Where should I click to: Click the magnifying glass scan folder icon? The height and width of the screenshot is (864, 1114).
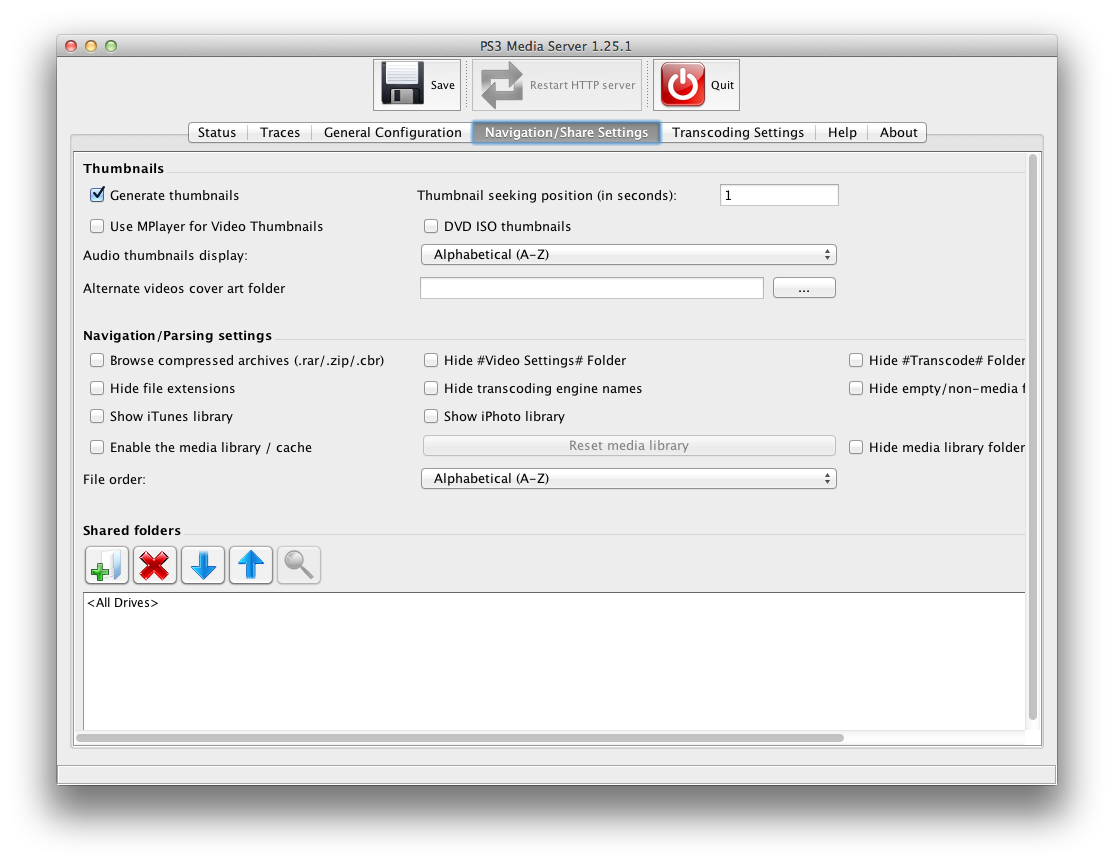299,566
